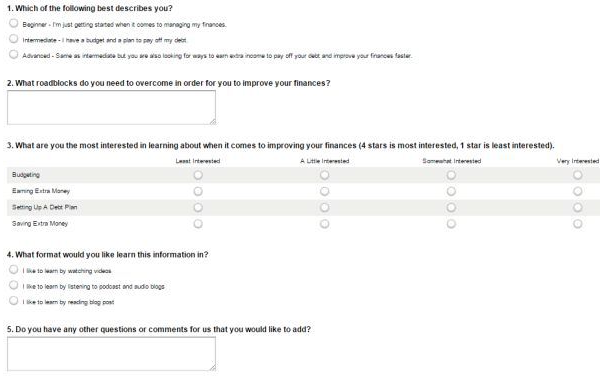Mark Budgeting as Least Interested

pos(198,175)
